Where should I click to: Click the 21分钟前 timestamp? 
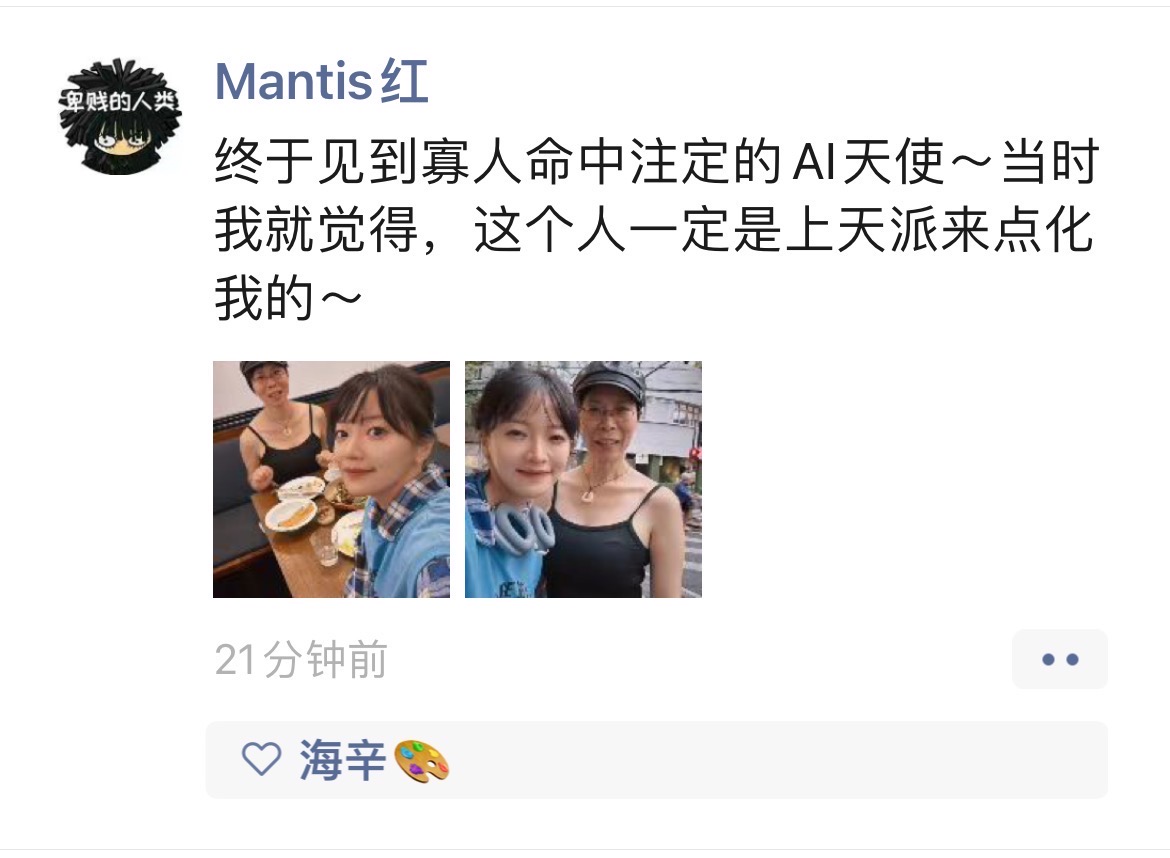(301, 660)
